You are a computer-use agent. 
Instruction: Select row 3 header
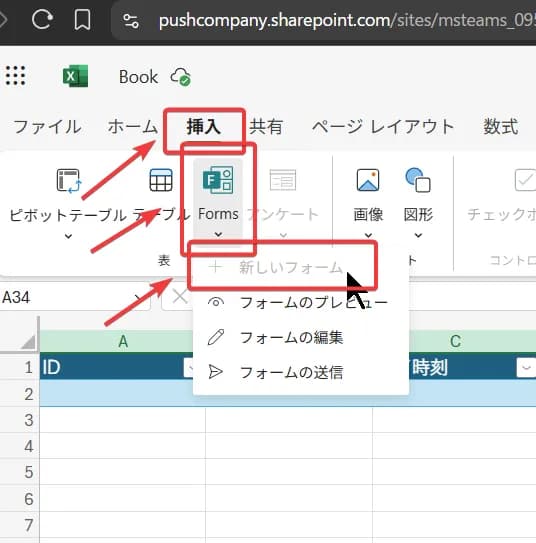pos(20,420)
